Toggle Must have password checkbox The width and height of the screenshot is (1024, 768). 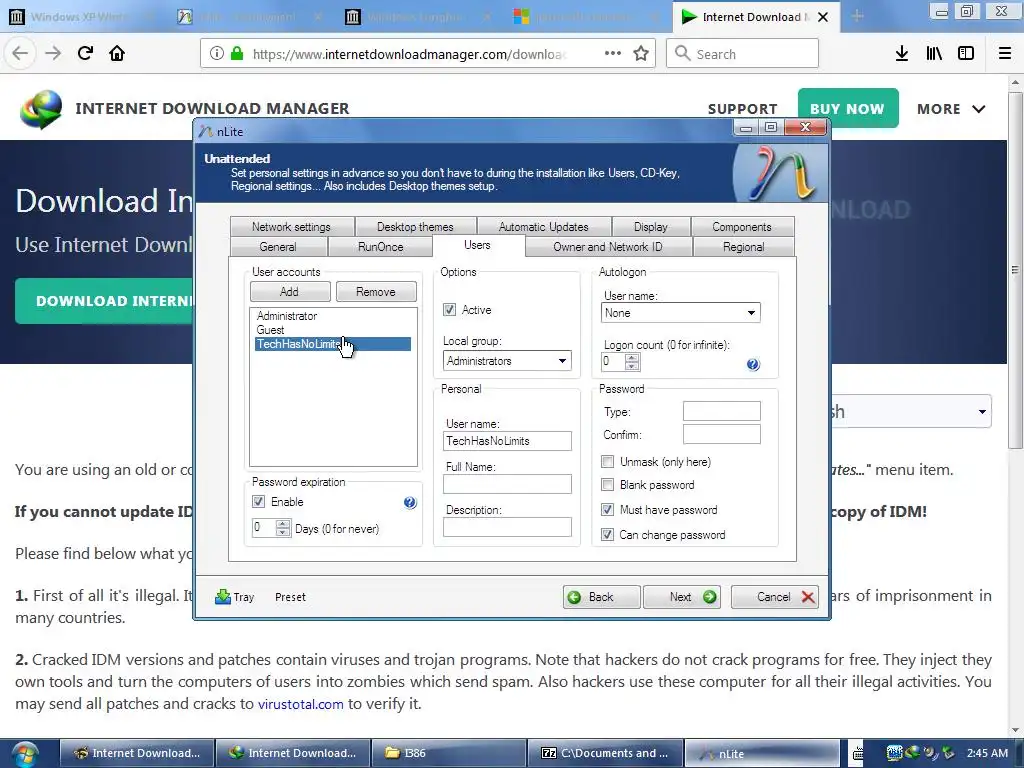pos(607,509)
